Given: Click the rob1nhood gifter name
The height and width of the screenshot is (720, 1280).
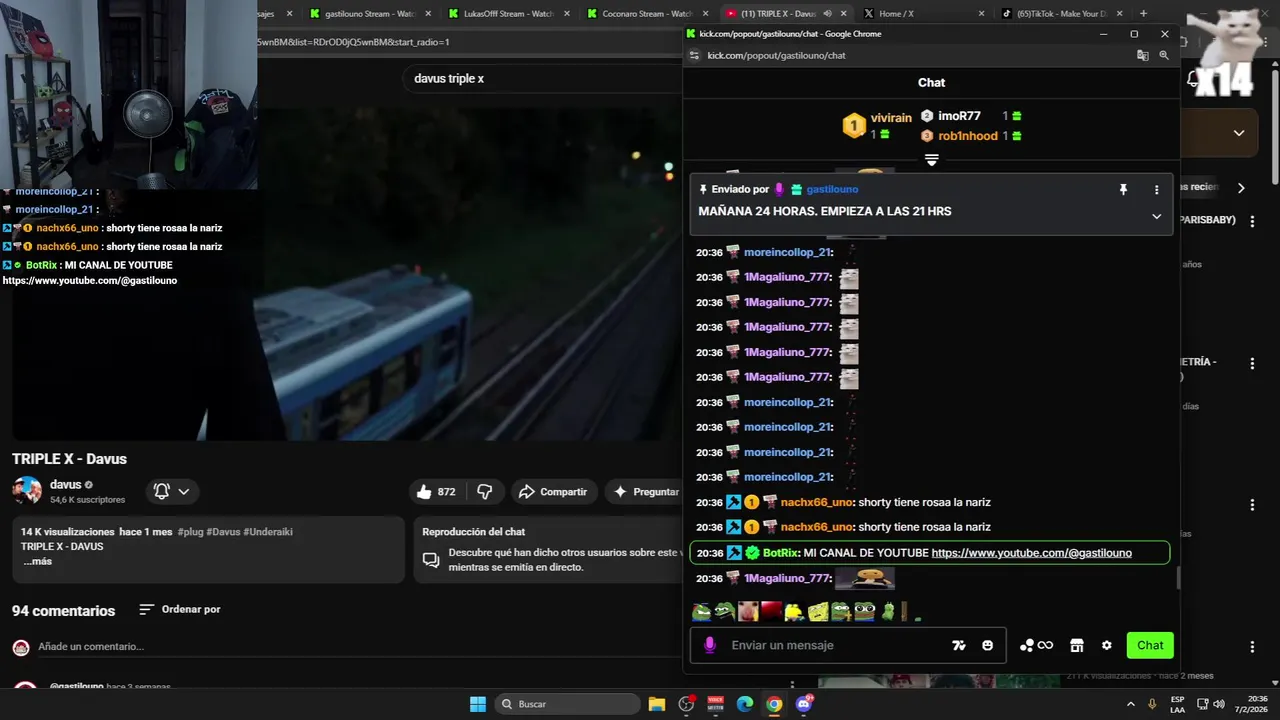Looking at the screenshot, I should [x=968, y=136].
